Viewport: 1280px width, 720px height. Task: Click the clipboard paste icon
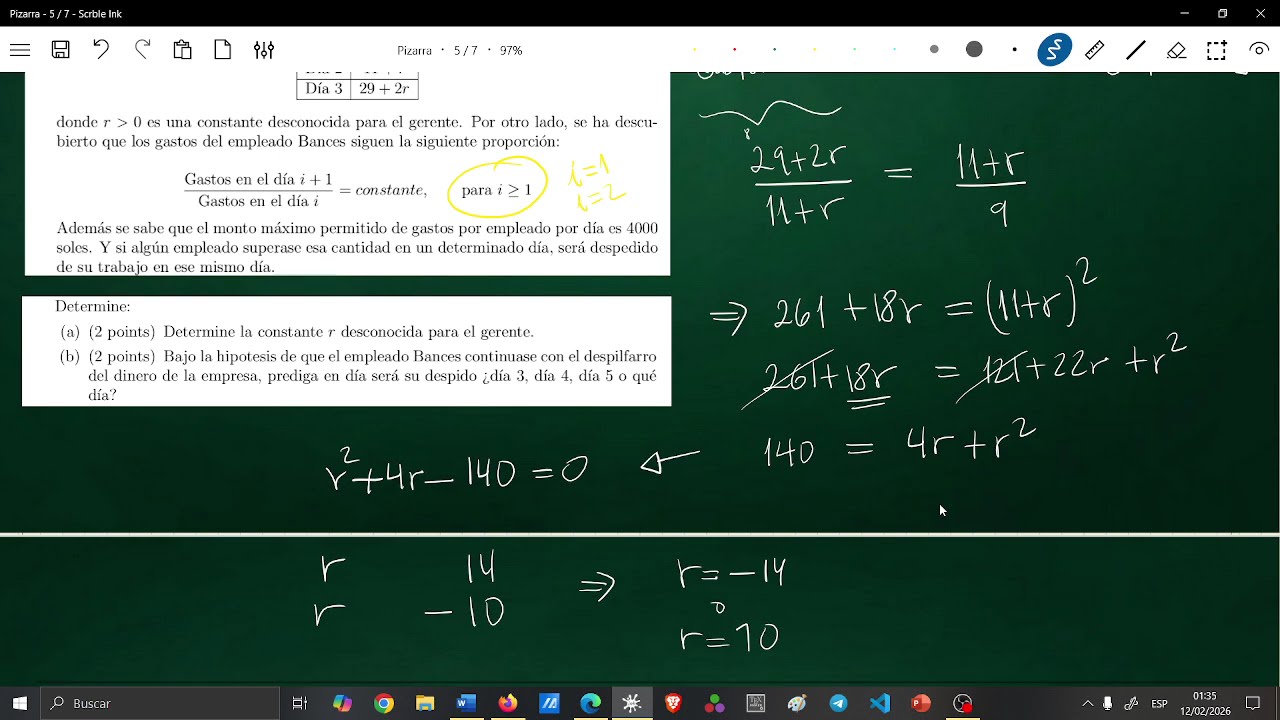[182, 50]
